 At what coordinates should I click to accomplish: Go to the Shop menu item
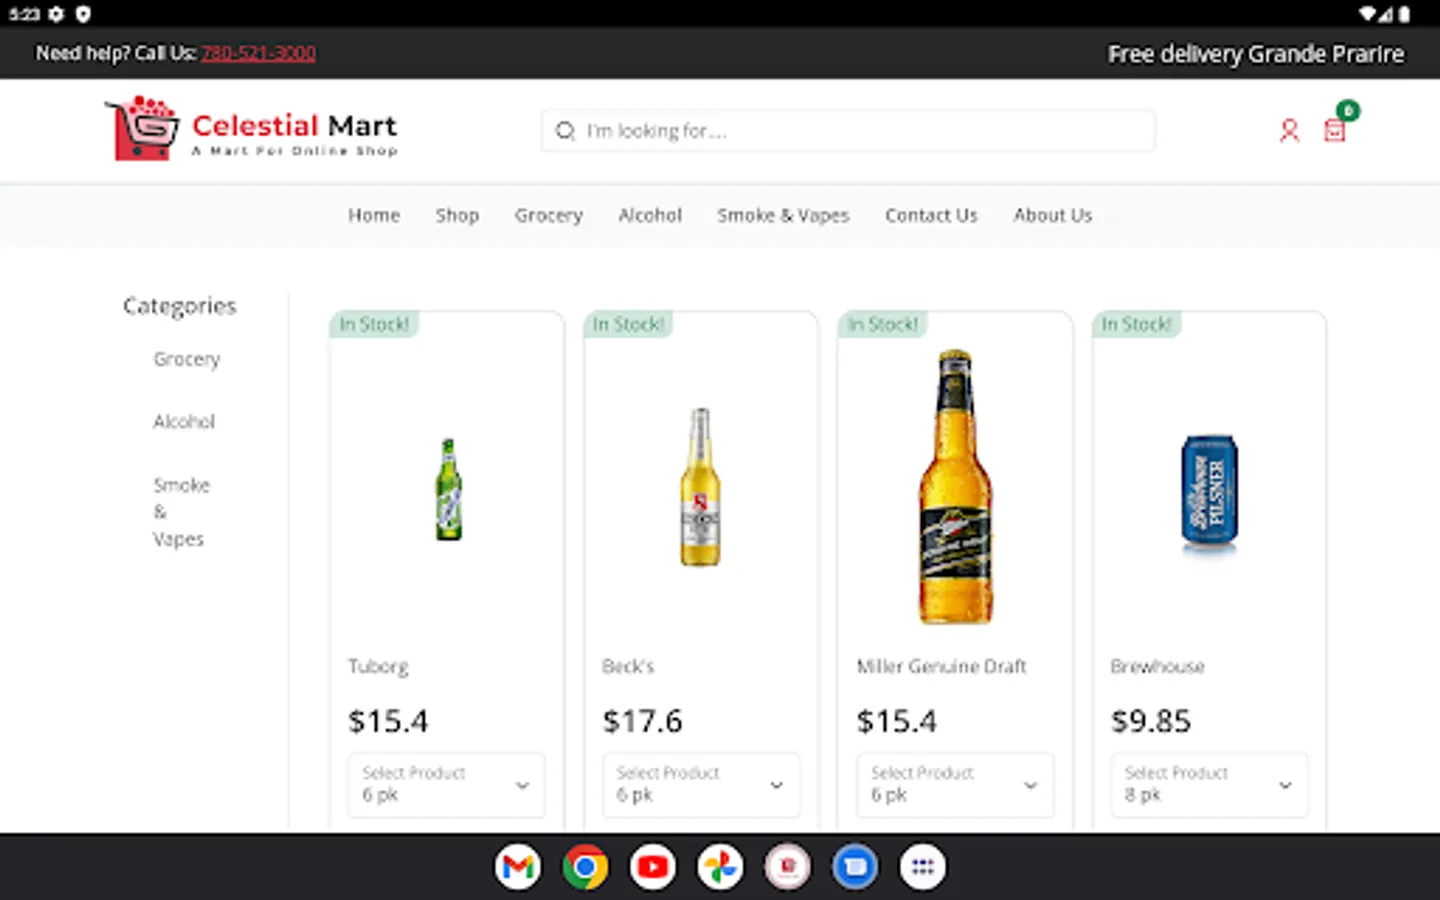[457, 215]
